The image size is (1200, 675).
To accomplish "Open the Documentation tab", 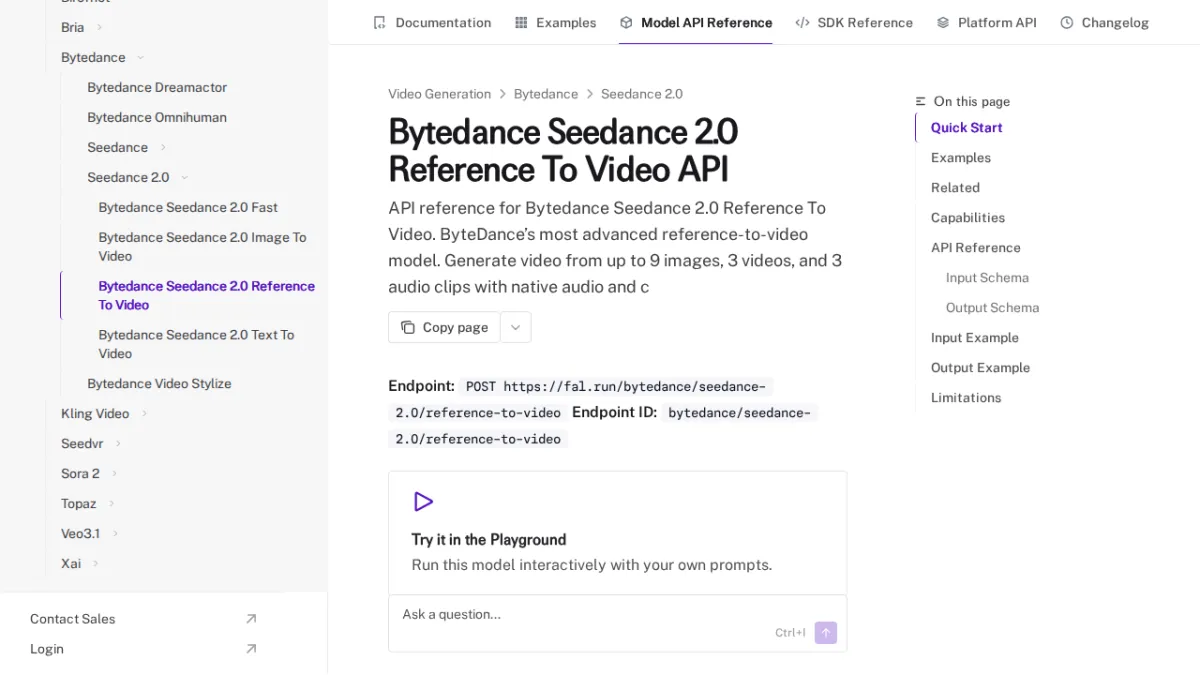I will click(x=432, y=22).
